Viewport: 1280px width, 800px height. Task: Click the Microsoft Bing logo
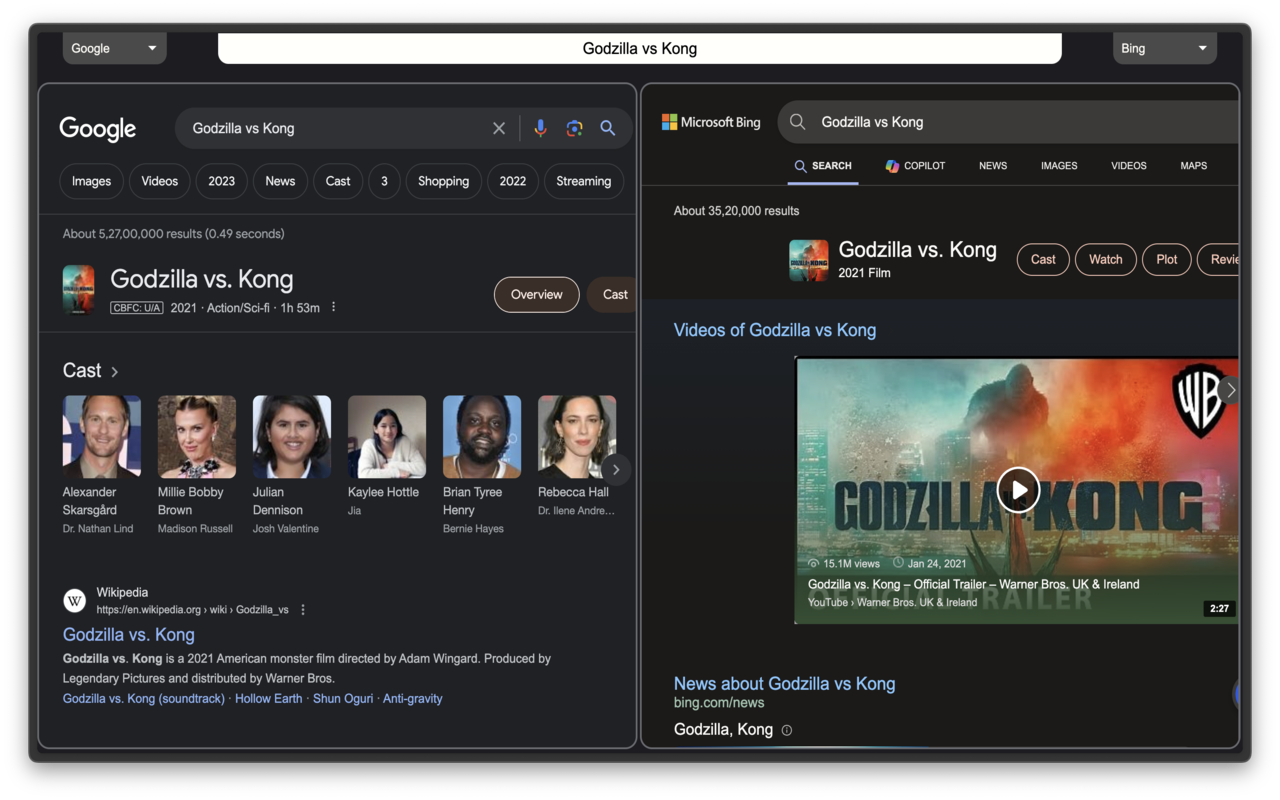tap(711, 122)
